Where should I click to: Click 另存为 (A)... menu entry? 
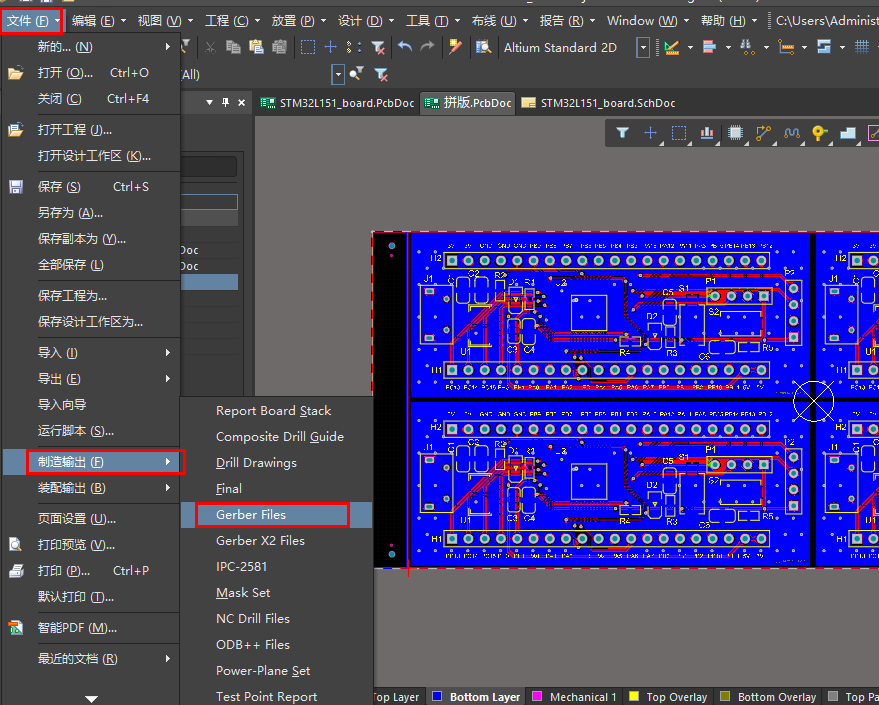pyautogui.click(x=92, y=213)
